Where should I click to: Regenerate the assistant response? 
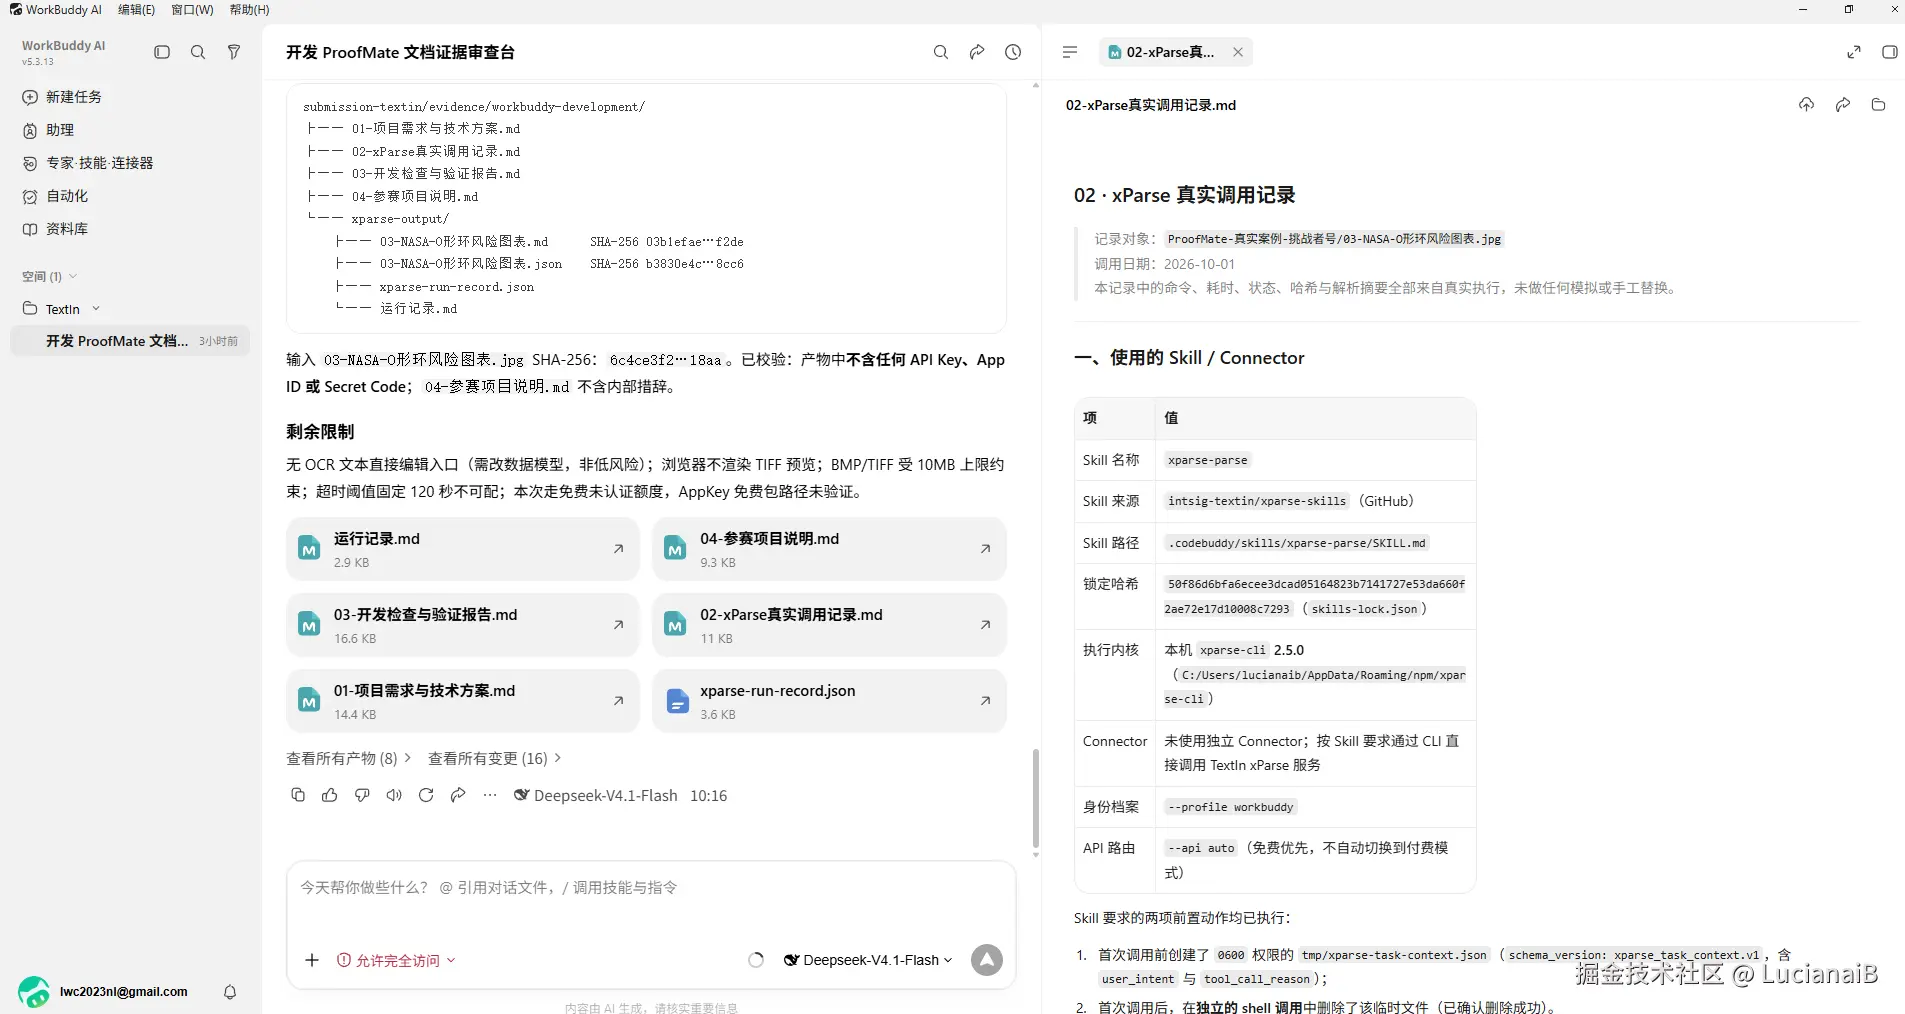(x=426, y=795)
